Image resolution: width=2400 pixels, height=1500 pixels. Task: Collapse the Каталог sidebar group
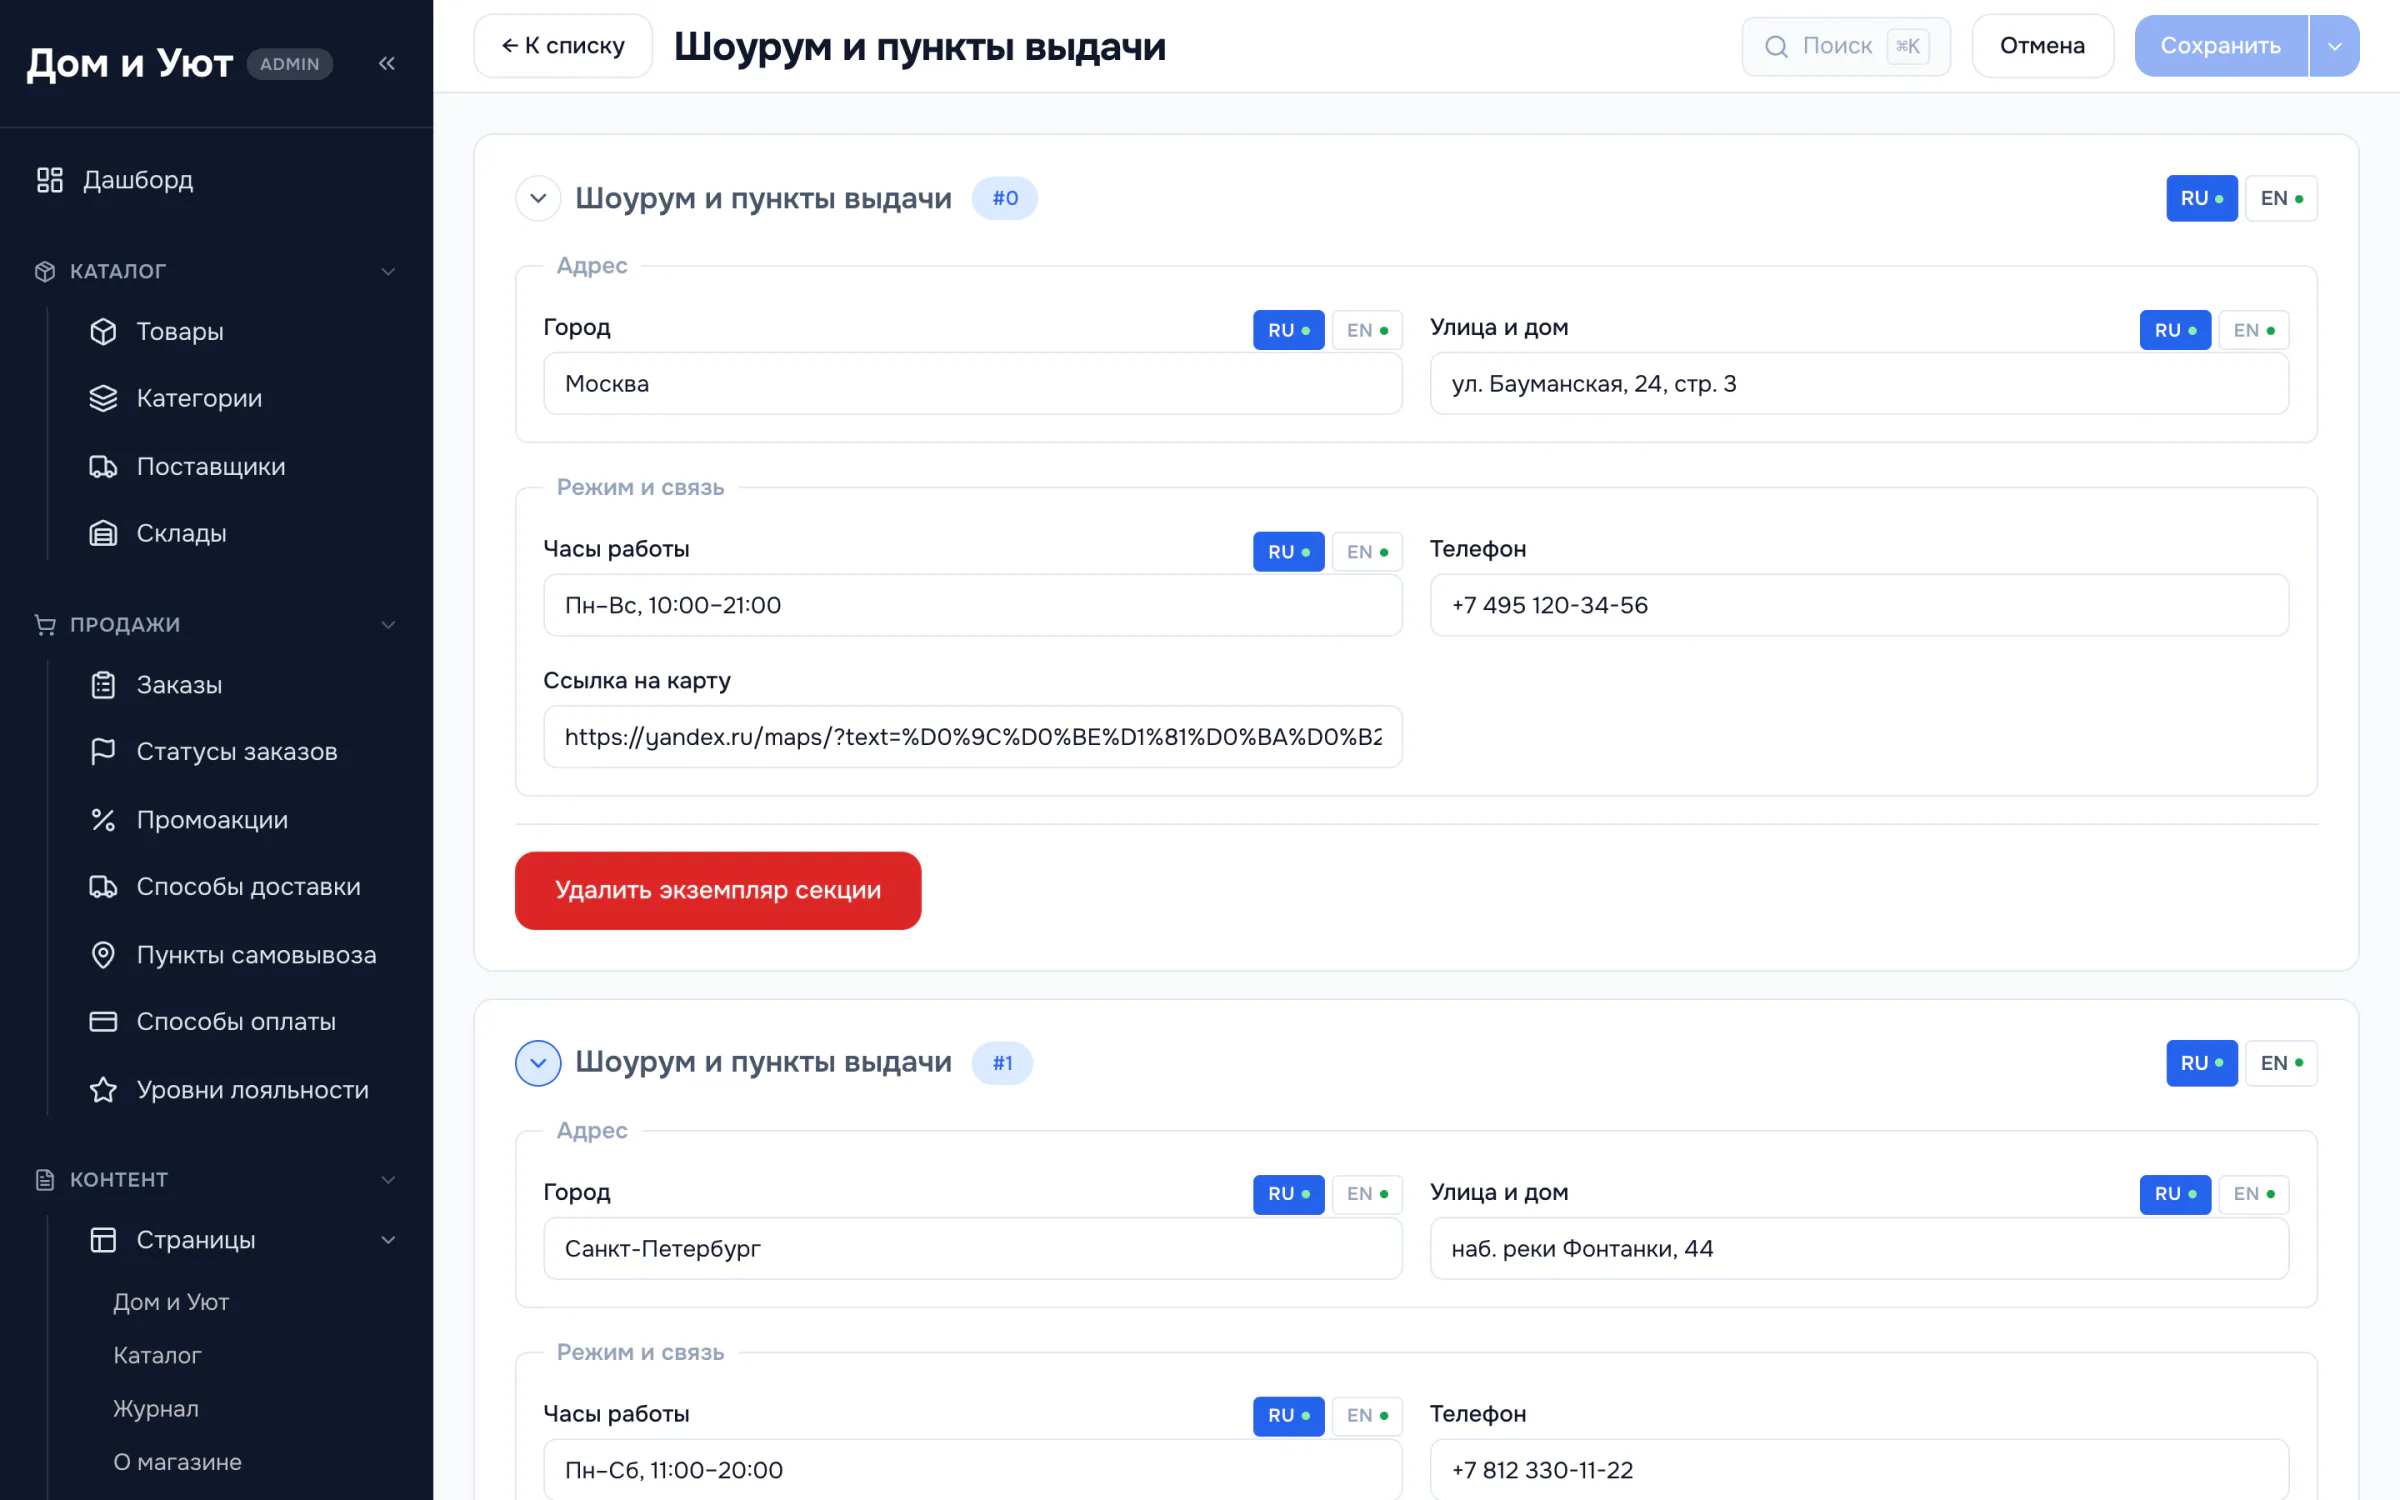click(388, 271)
